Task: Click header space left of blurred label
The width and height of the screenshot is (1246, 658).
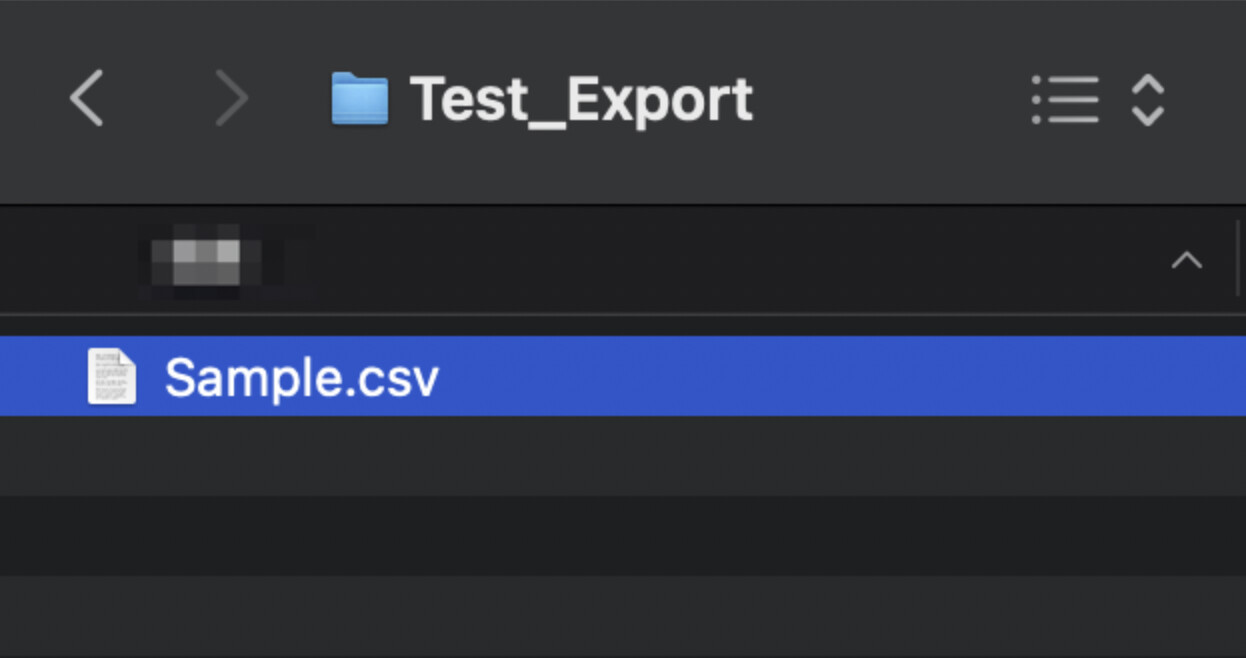Action: (70, 260)
